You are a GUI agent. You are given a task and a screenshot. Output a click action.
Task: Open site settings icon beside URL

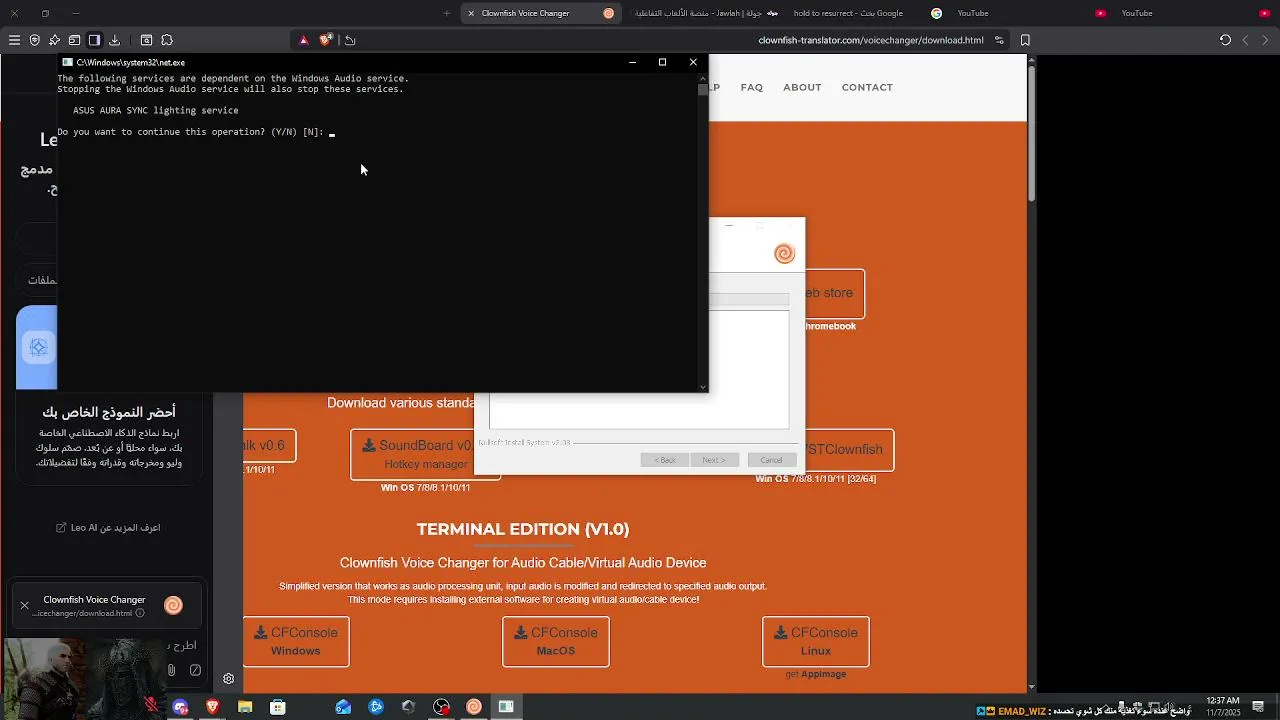(x=998, y=40)
